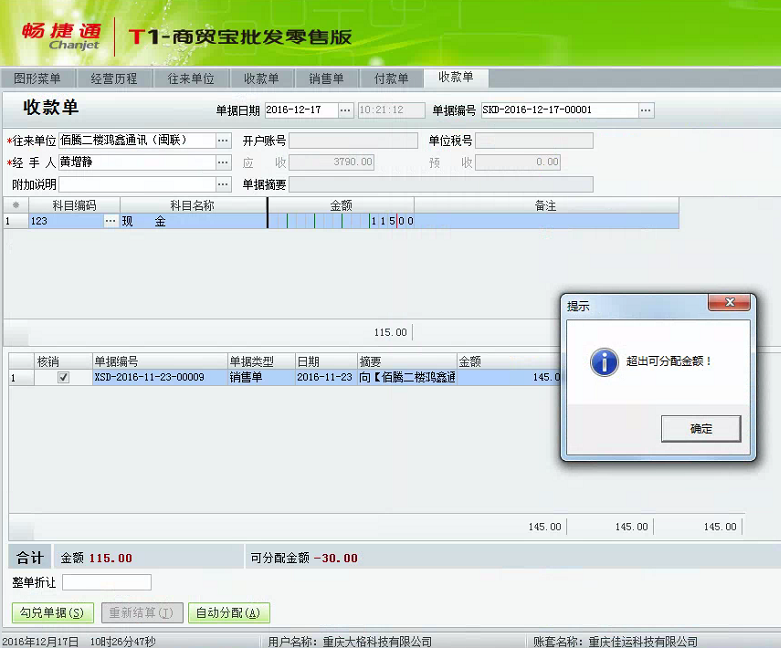781x648 pixels.
Task: Click the 单位税号 field
Action: point(534,140)
